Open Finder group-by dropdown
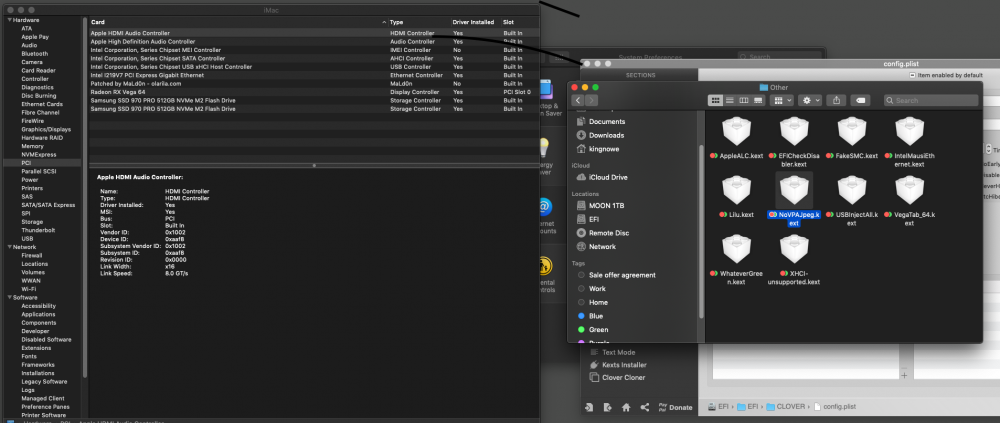1000x423 pixels. click(x=782, y=100)
